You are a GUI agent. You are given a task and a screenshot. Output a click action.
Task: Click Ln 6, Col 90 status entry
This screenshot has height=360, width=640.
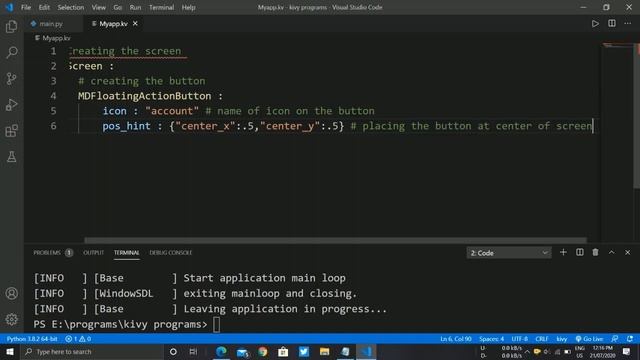click(456, 339)
